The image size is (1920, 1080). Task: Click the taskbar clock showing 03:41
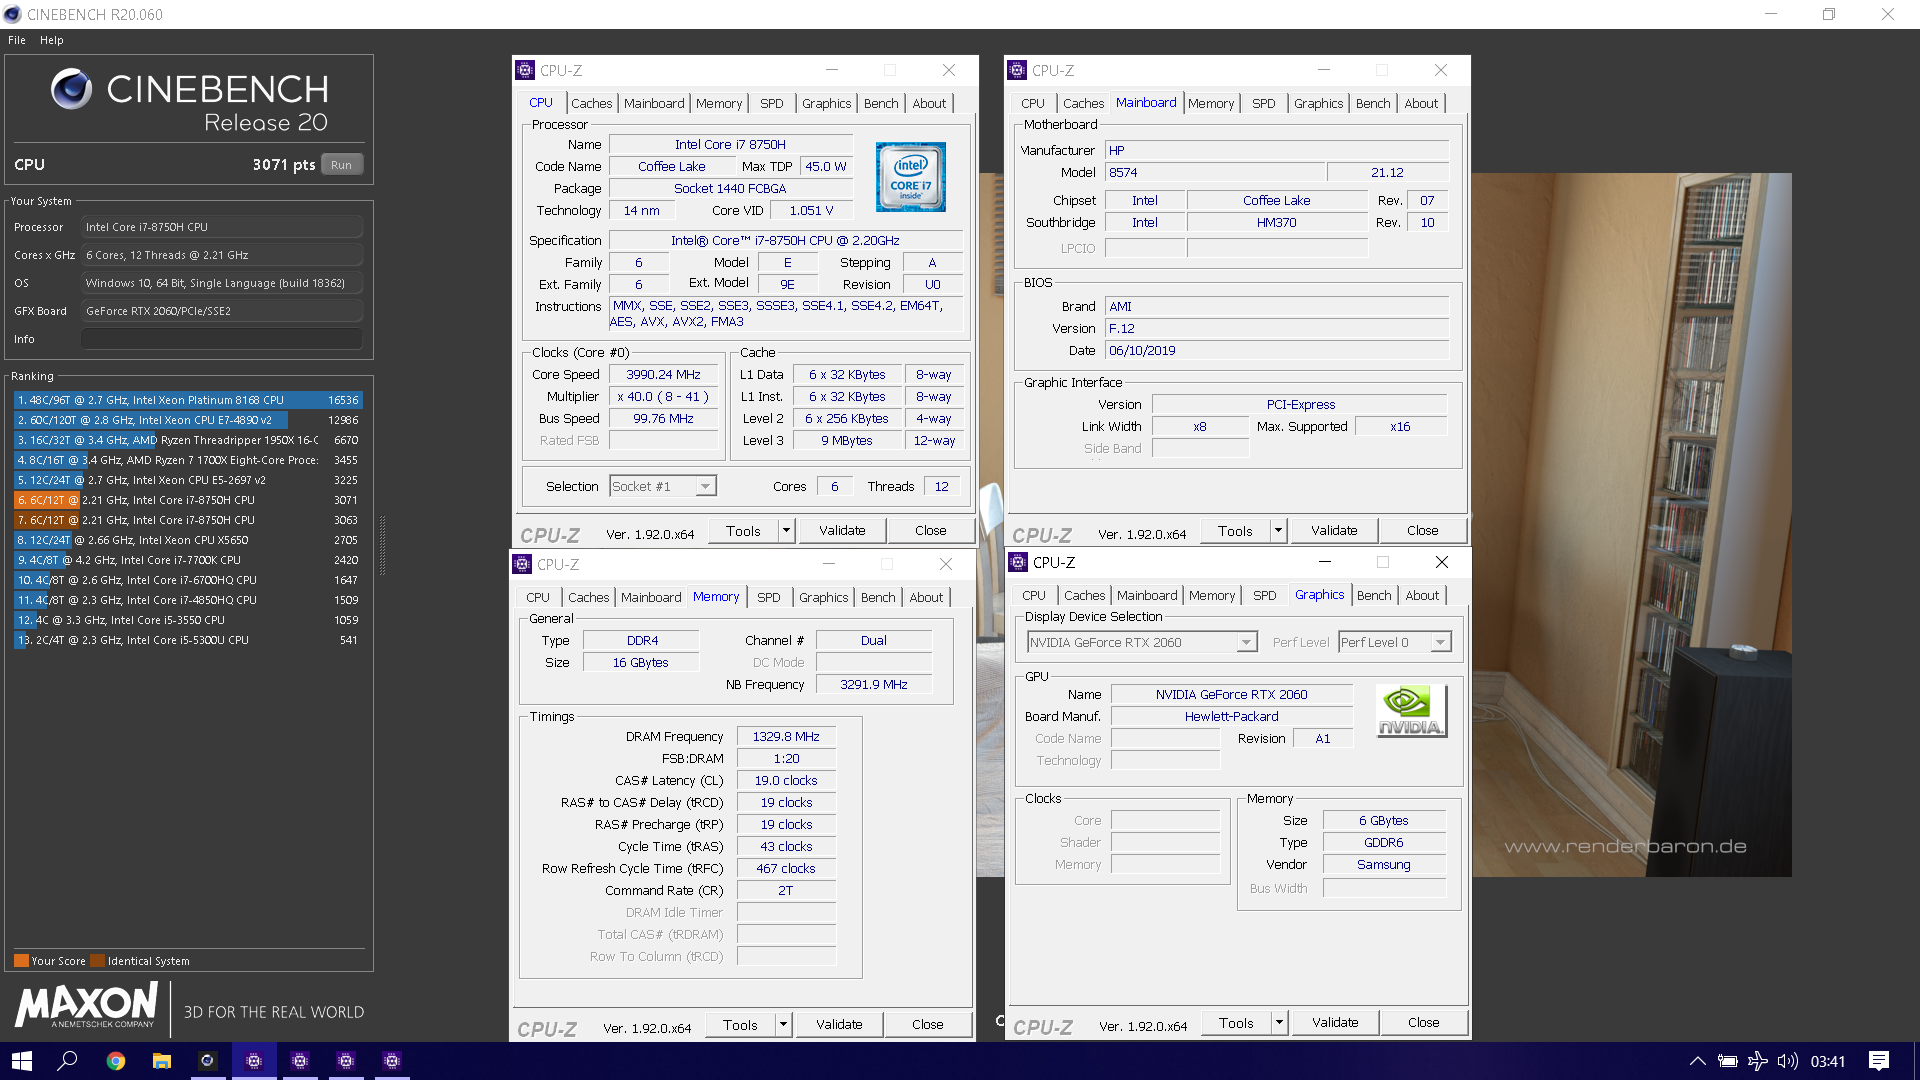click(x=1828, y=1061)
